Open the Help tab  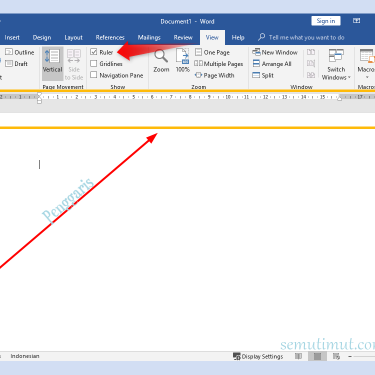(238, 38)
